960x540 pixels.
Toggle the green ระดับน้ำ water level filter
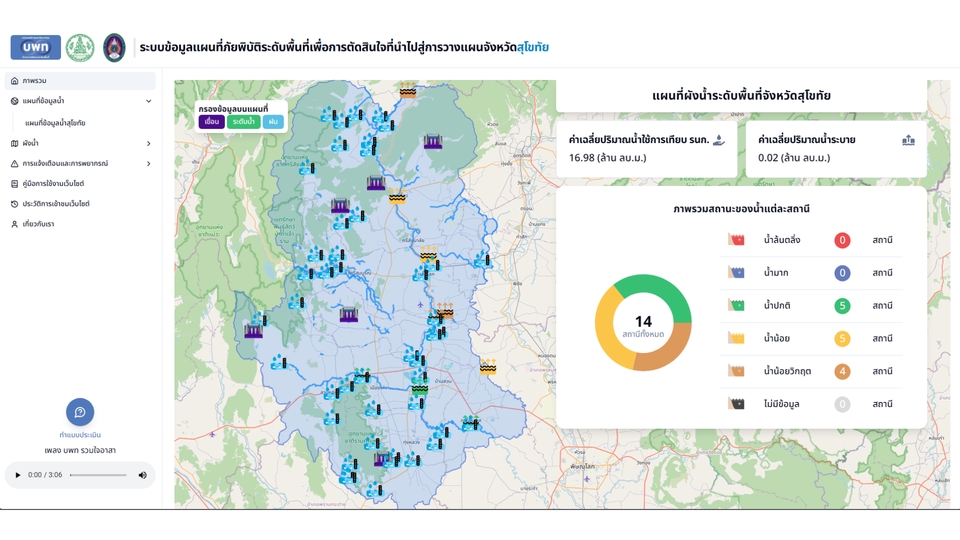point(243,121)
